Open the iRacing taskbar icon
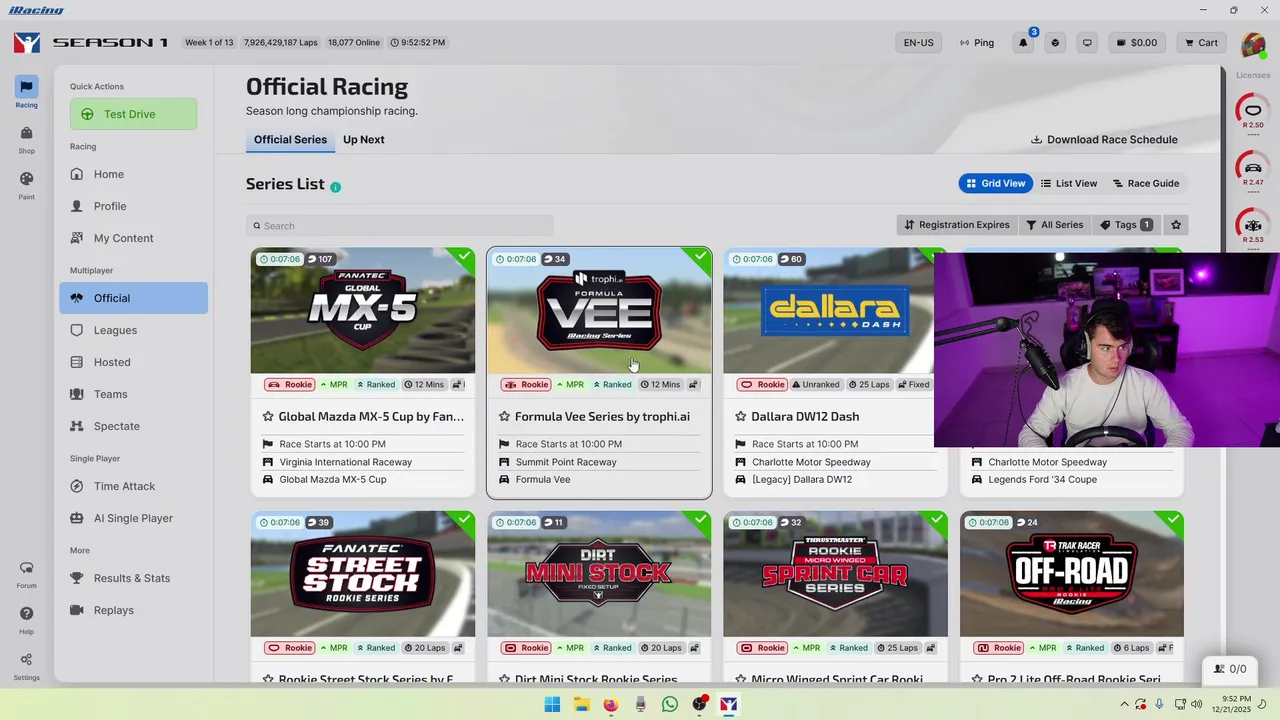Image resolution: width=1280 pixels, height=720 pixels. 729,704
